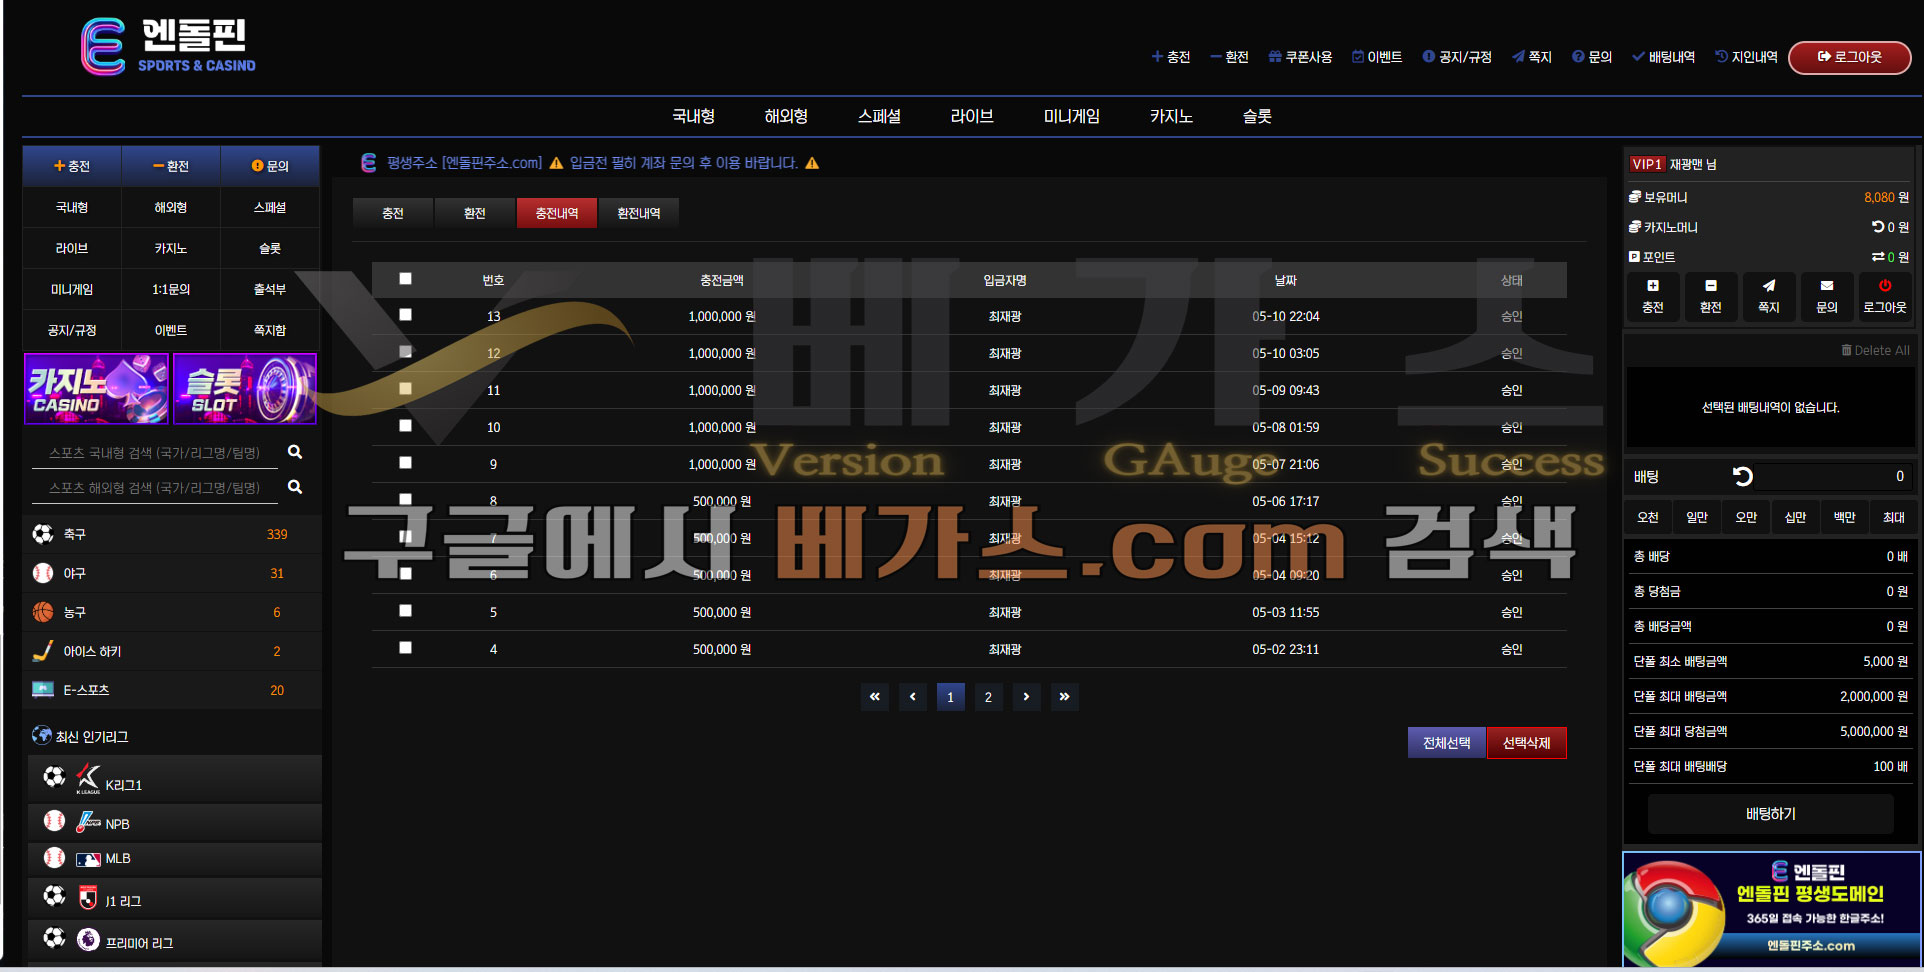The height and width of the screenshot is (972, 1924).
Task: Check the checkbox for row number 13
Action: [x=405, y=315]
